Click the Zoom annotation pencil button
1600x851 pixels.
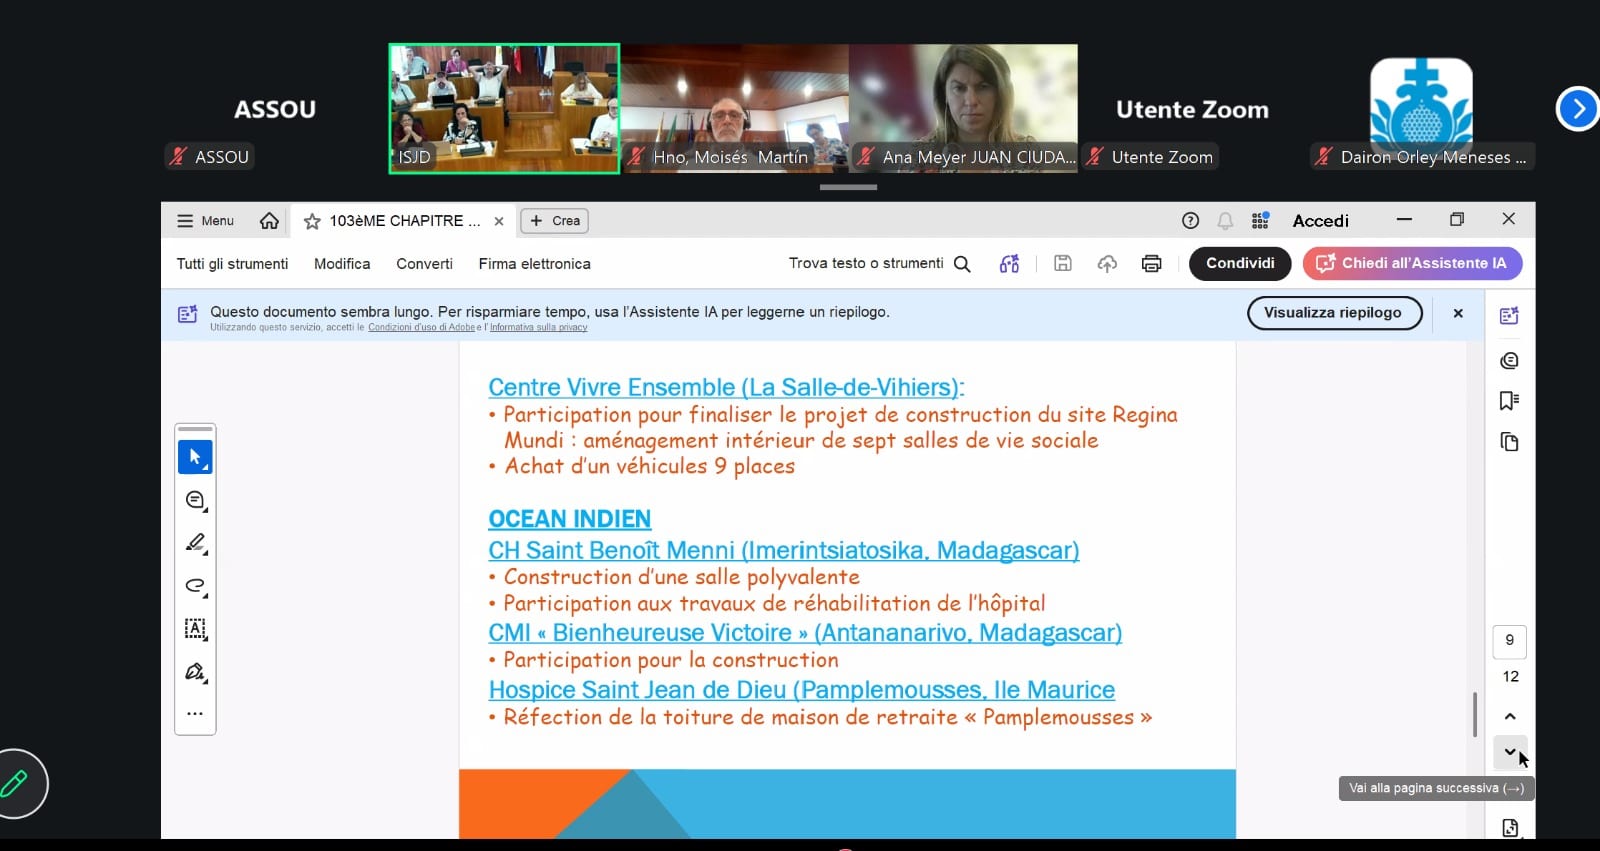tap(14, 783)
